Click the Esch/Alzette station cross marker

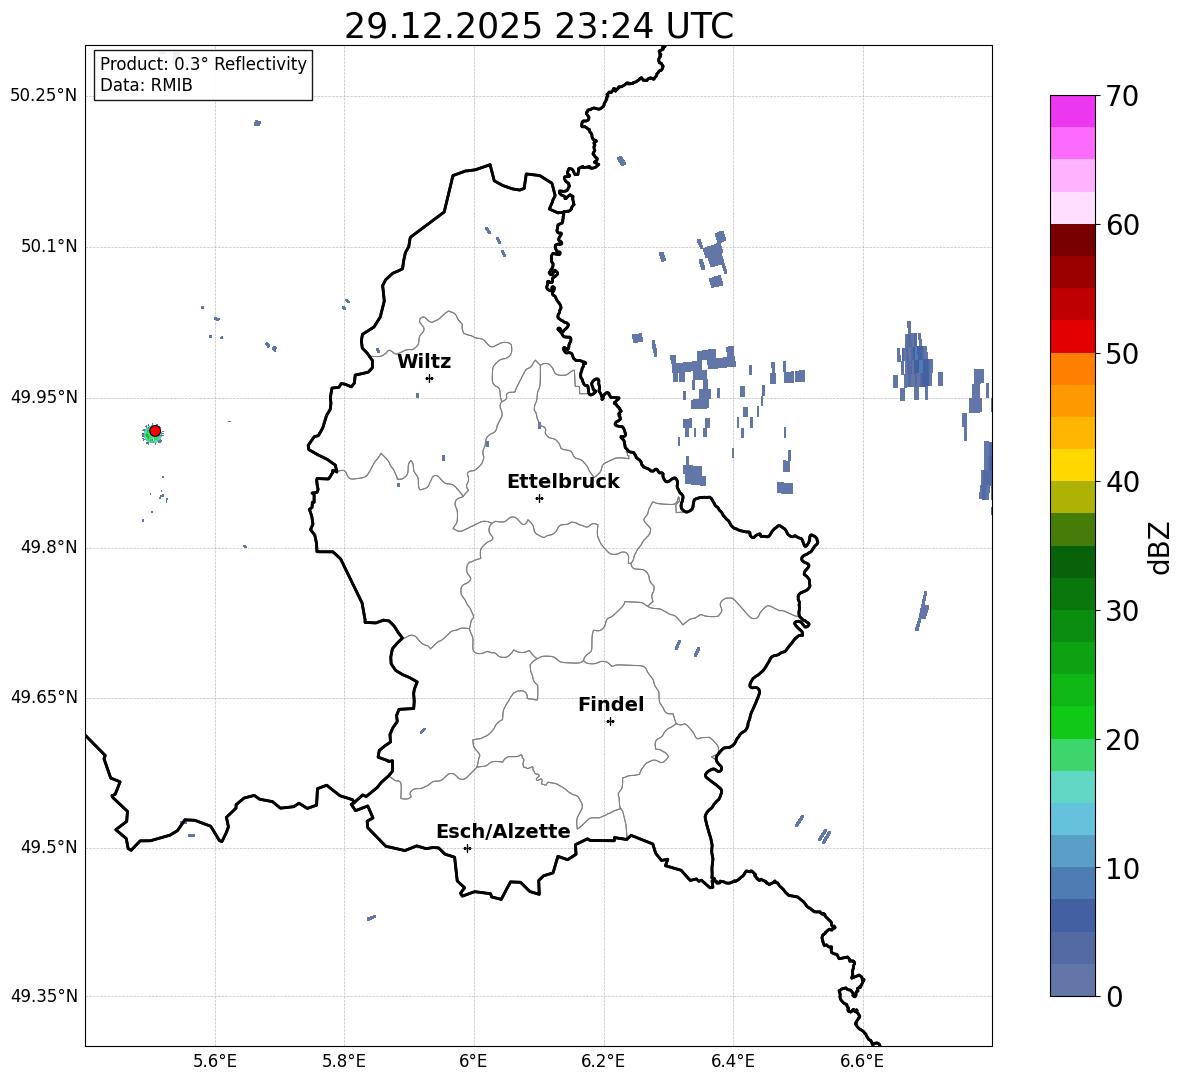467,848
